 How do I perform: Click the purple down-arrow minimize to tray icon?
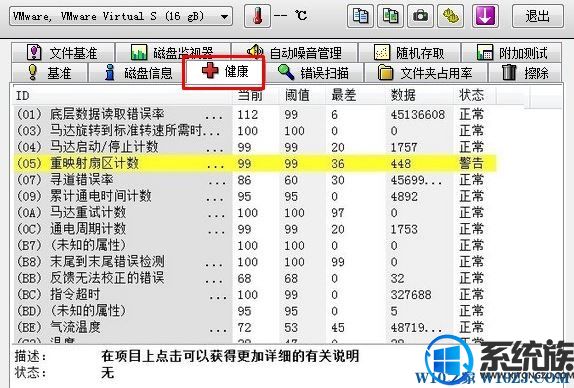[x=485, y=16]
